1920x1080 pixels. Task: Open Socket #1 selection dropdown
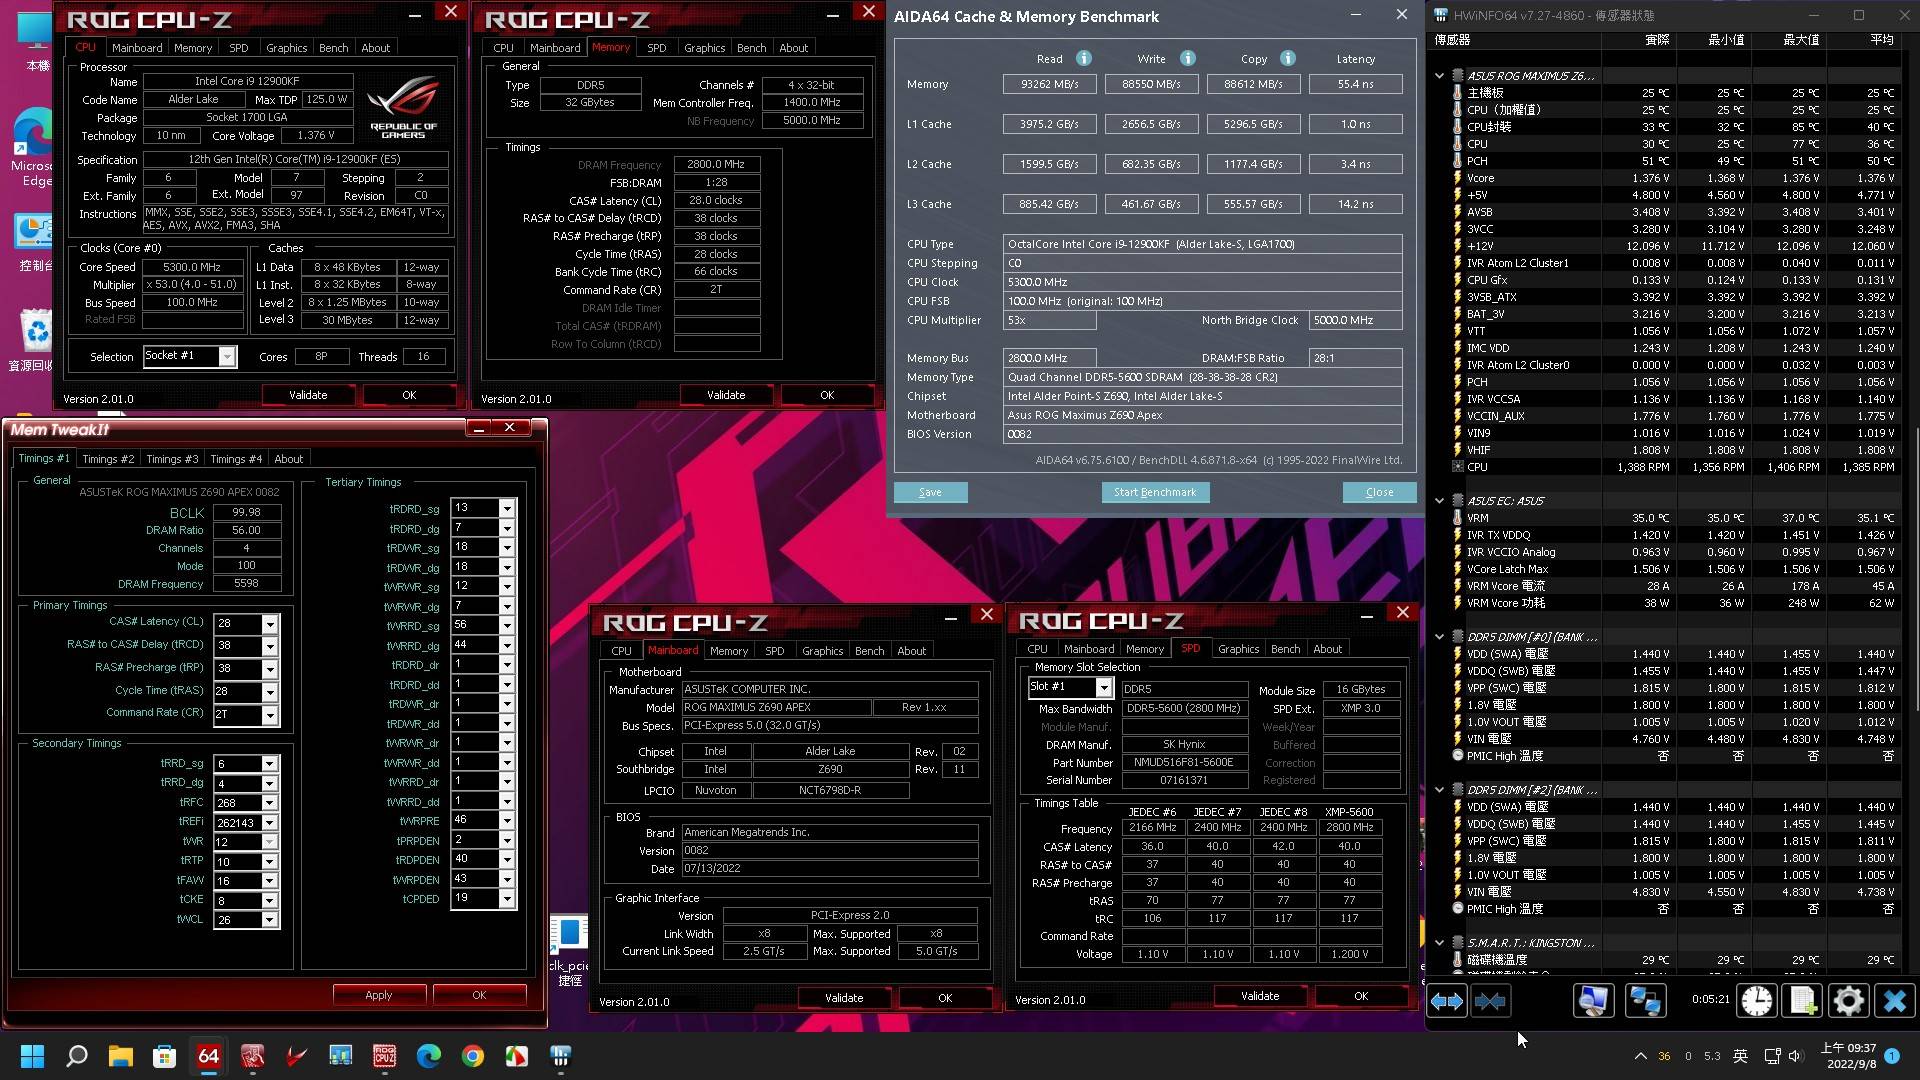(x=227, y=357)
